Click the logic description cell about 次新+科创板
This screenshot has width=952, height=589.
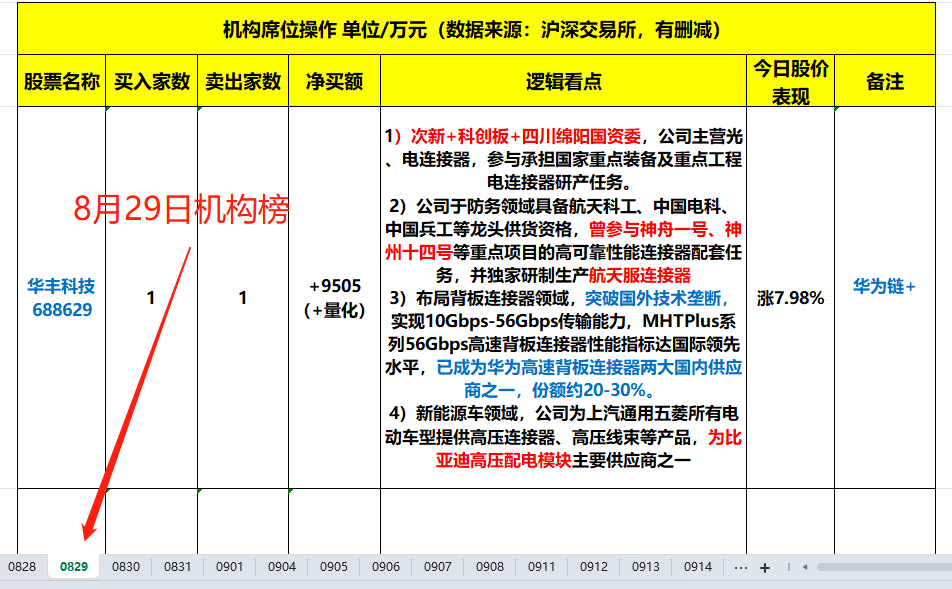[x=563, y=298]
